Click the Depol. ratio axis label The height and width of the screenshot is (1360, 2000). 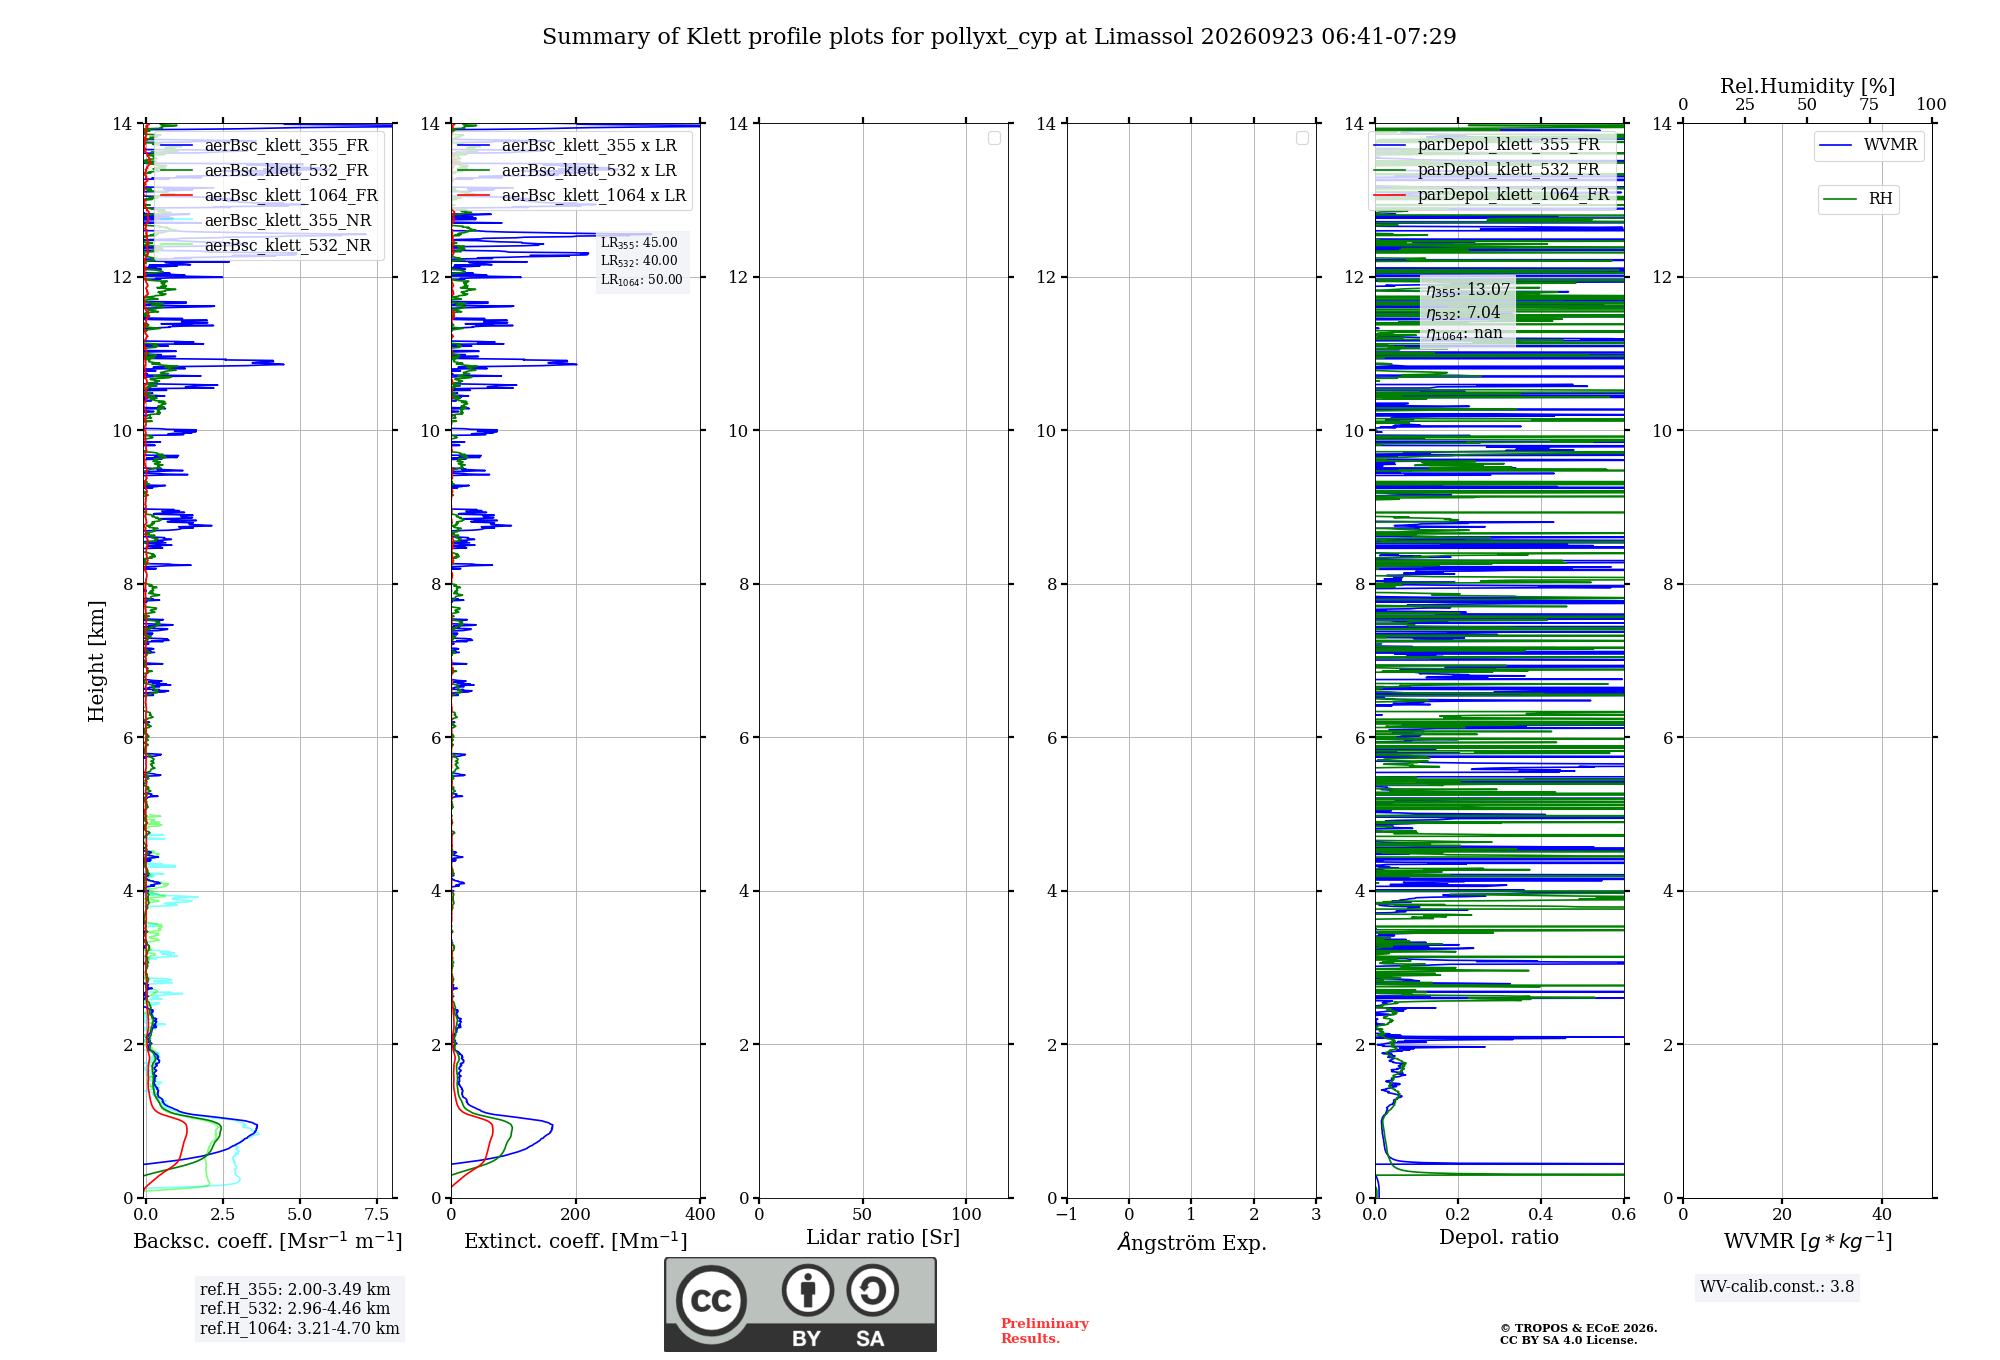coord(1499,1238)
